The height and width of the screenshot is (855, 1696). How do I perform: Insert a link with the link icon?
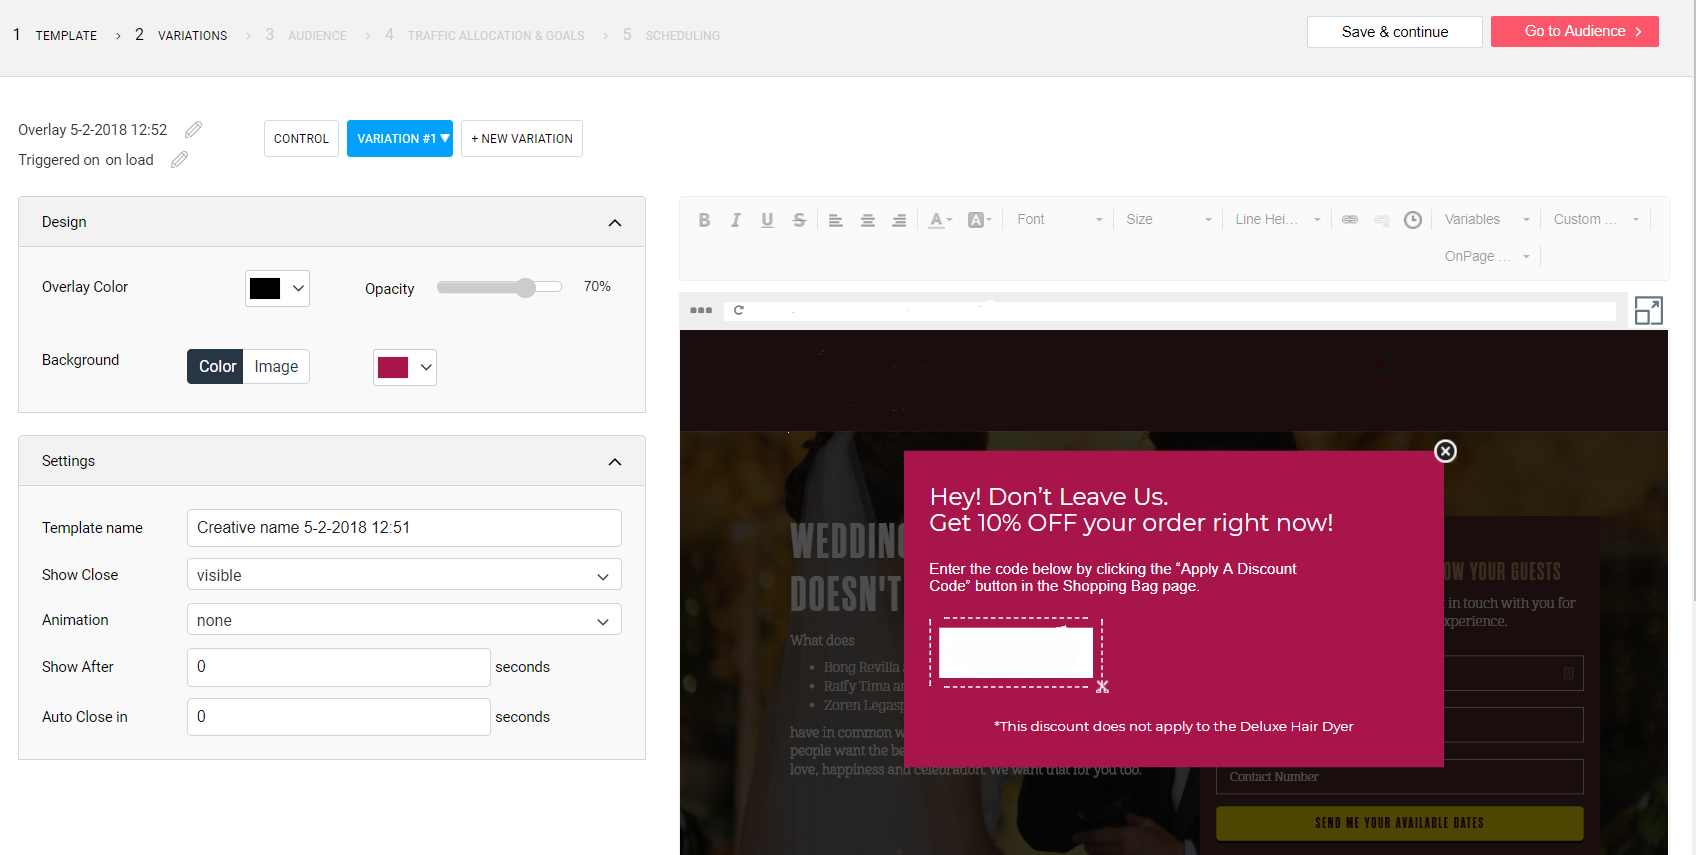click(1350, 220)
